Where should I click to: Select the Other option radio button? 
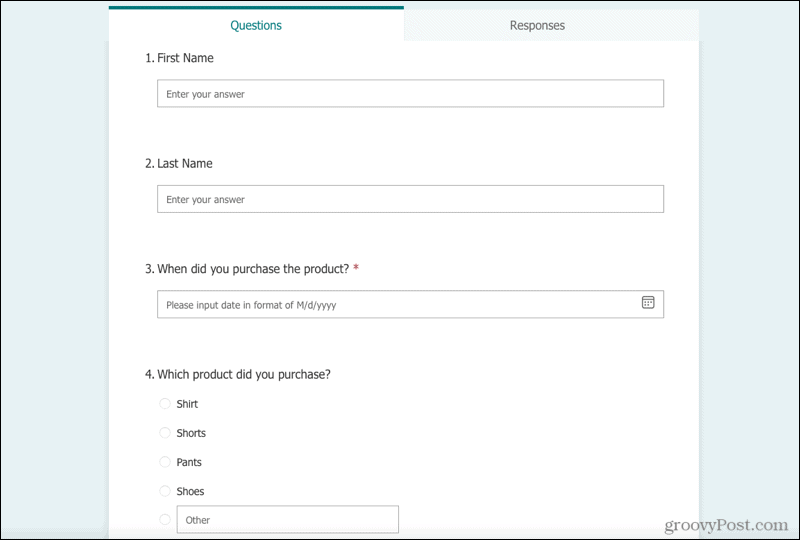165,520
